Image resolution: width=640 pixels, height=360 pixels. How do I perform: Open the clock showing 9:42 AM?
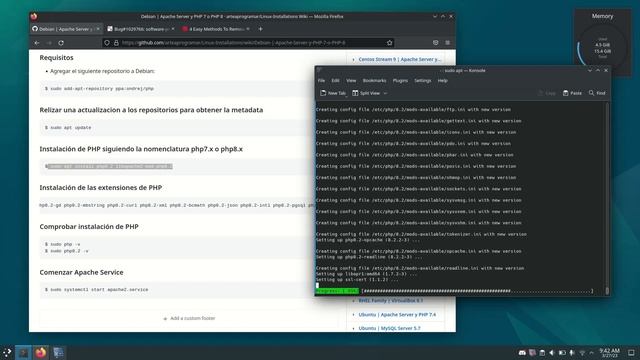pos(609,353)
